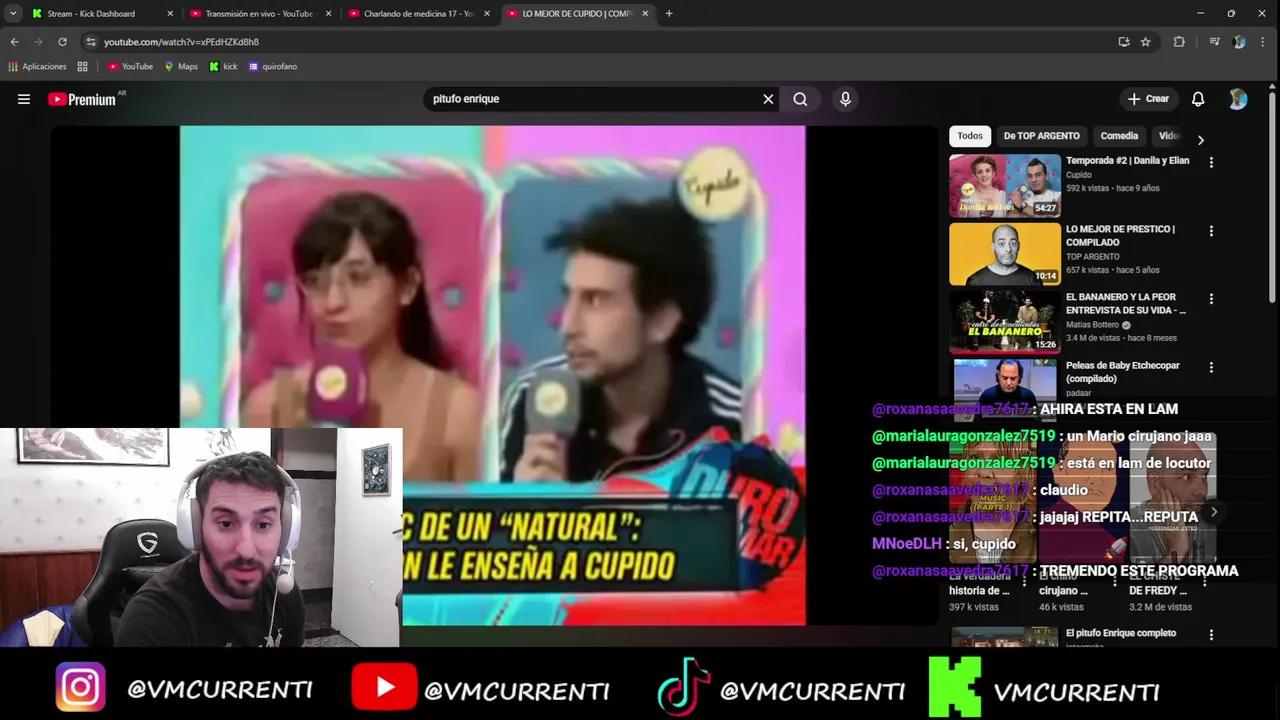The height and width of the screenshot is (720, 1280).
Task: Clear the search text with the X
Action: coord(768,99)
